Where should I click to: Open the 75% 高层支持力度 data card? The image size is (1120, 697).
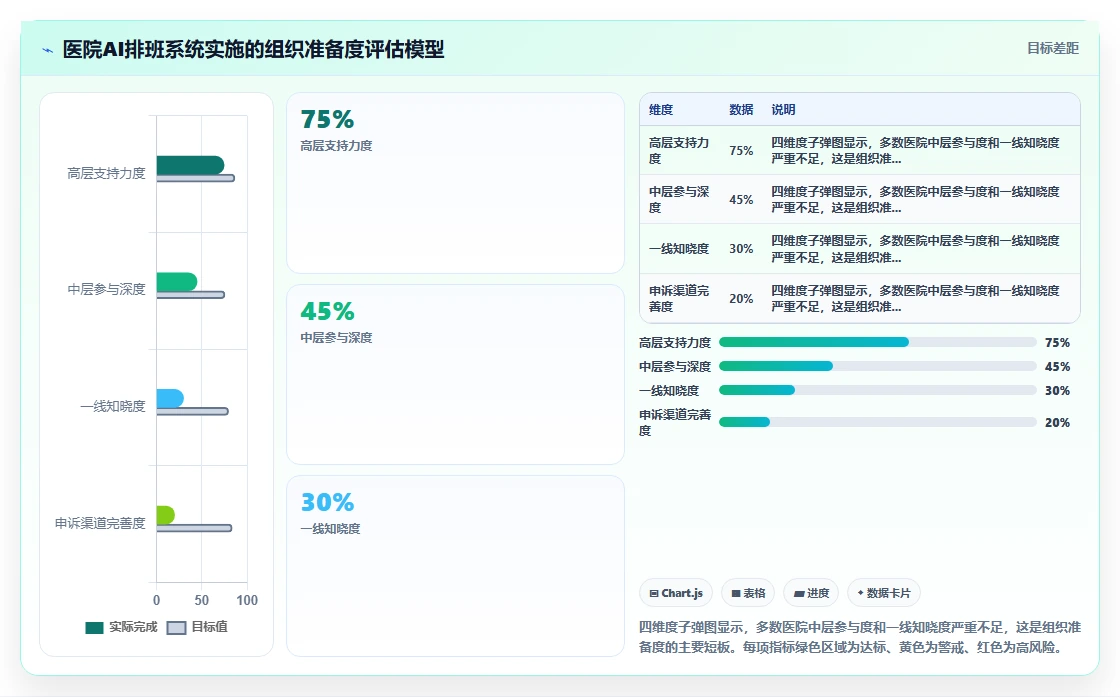[455, 183]
